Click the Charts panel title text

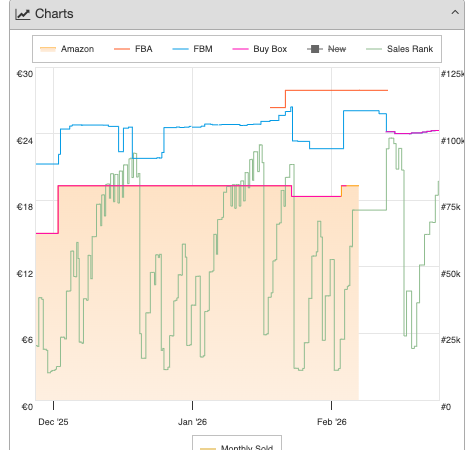tap(54, 14)
